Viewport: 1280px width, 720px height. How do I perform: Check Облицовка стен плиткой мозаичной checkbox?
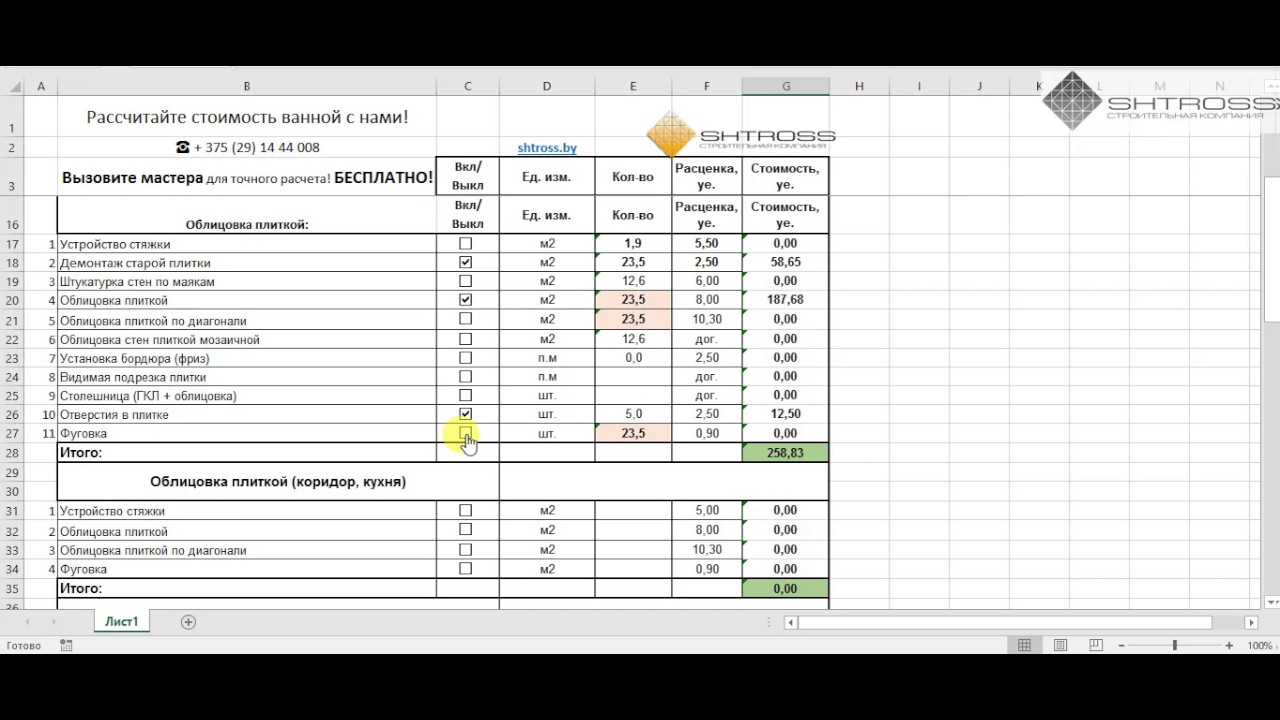pyautogui.click(x=465, y=339)
